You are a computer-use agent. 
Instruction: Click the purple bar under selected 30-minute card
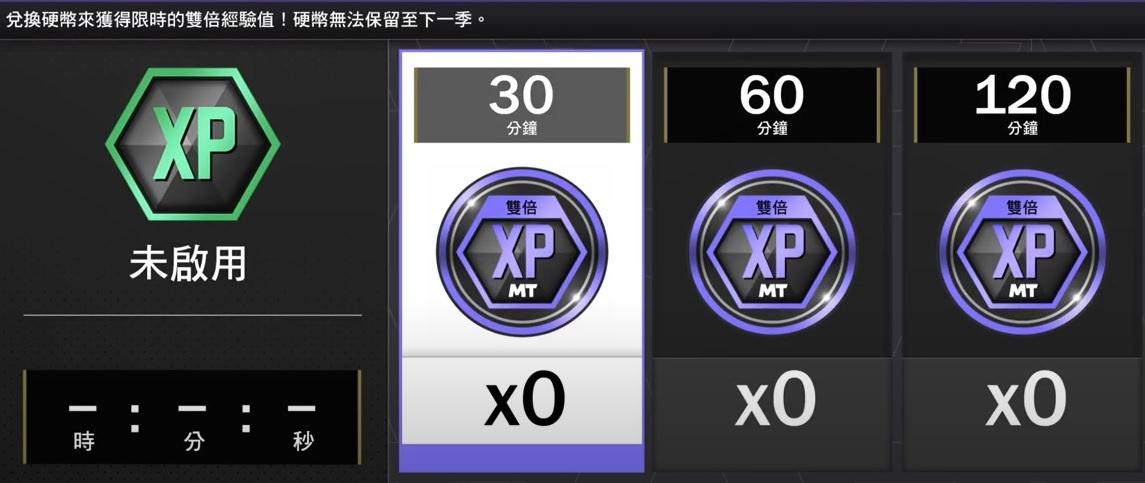[521, 458]
